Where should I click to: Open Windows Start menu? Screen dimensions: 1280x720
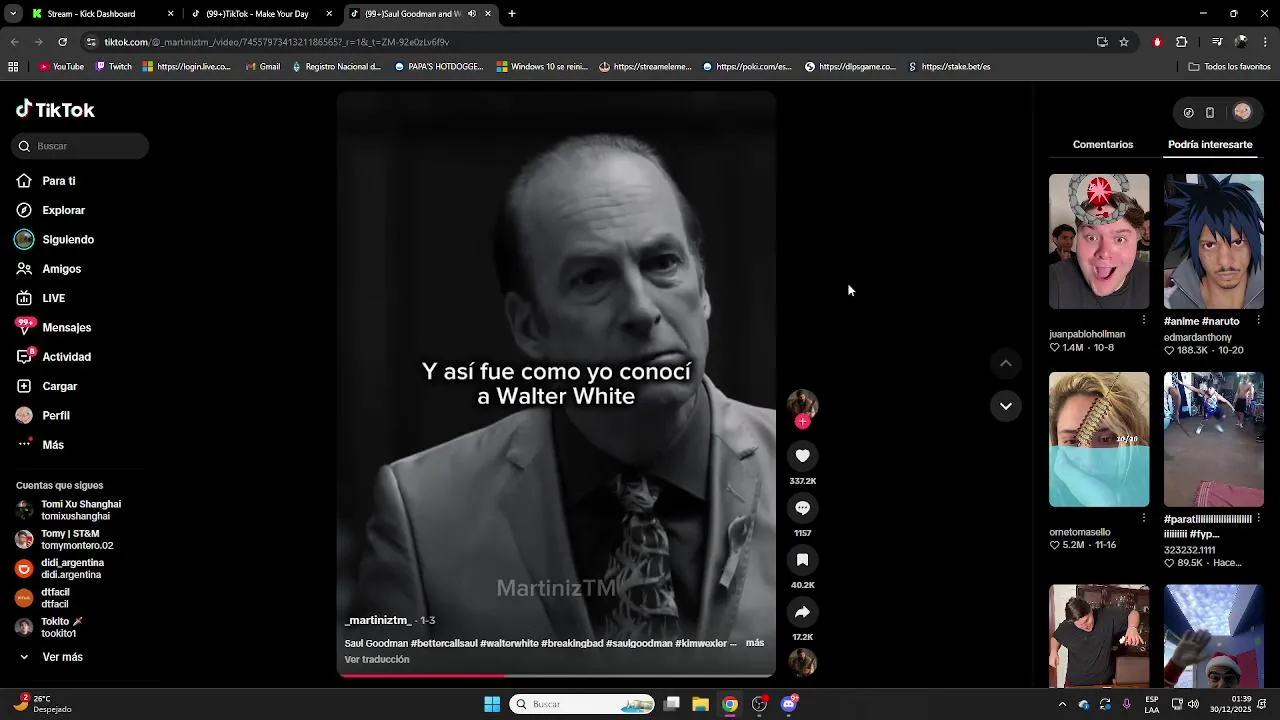pos(492,704)
